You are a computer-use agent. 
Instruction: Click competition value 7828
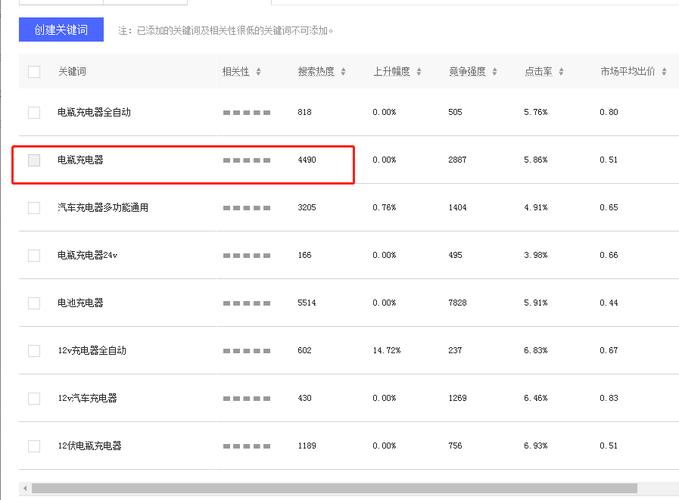(457, 303)
